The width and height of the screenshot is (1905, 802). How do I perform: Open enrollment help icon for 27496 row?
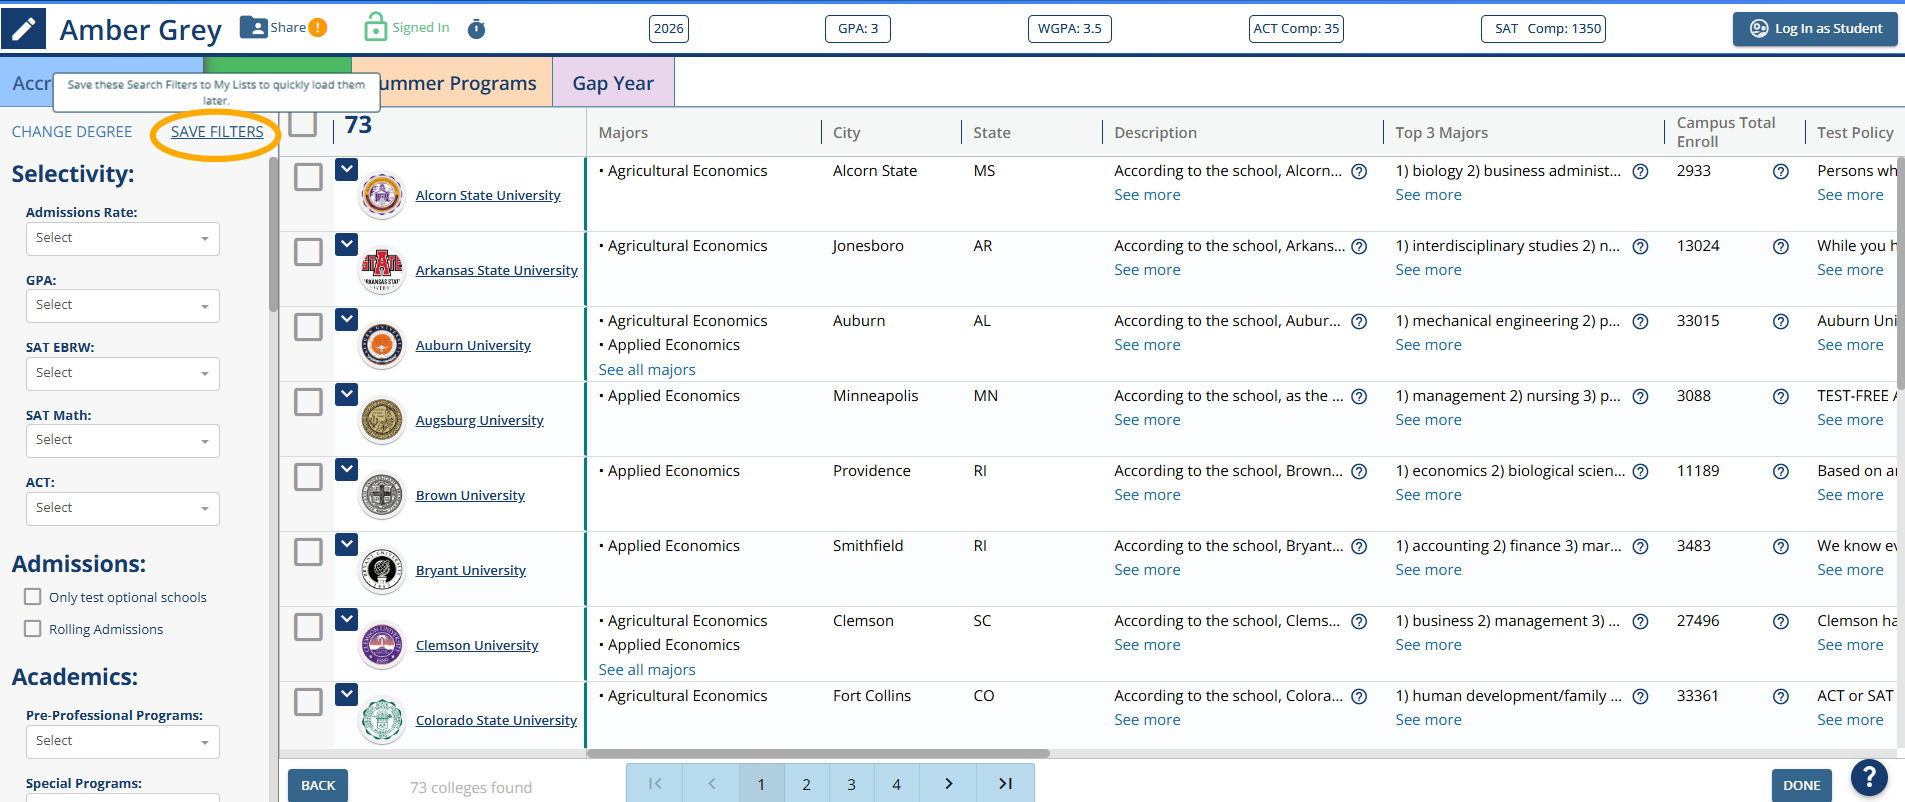click(1781, 621)
